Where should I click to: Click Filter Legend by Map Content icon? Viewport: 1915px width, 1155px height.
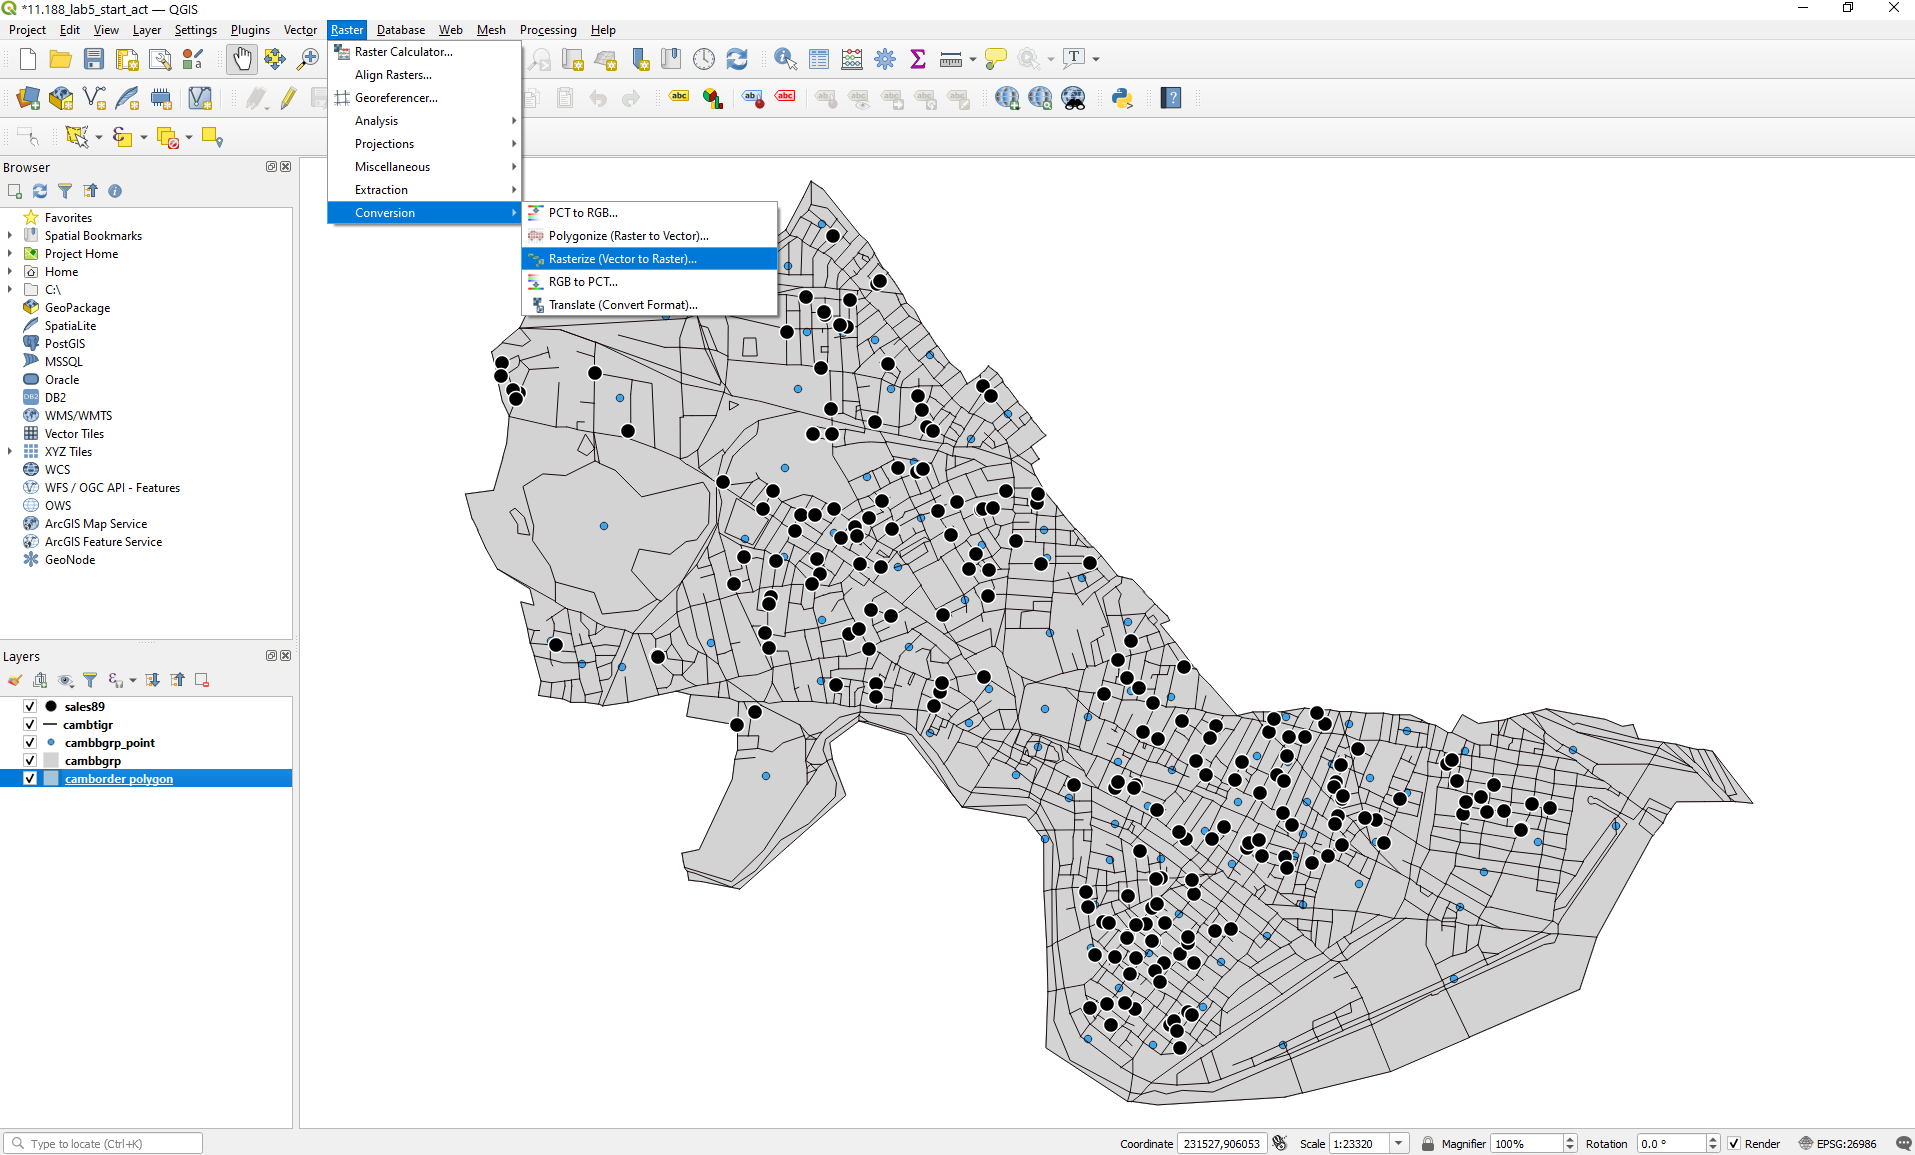pyautogui.click(x=90, y=680)
